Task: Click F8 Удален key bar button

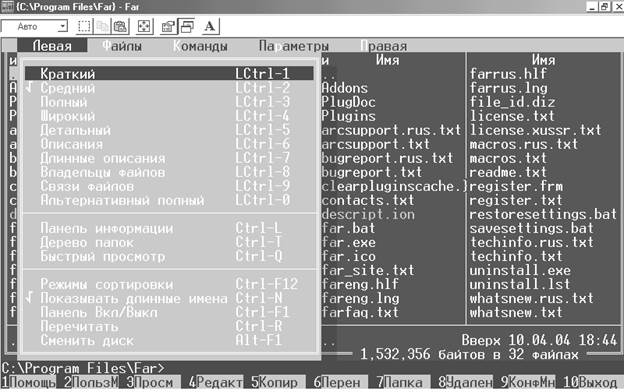Action: click(466, 382)
